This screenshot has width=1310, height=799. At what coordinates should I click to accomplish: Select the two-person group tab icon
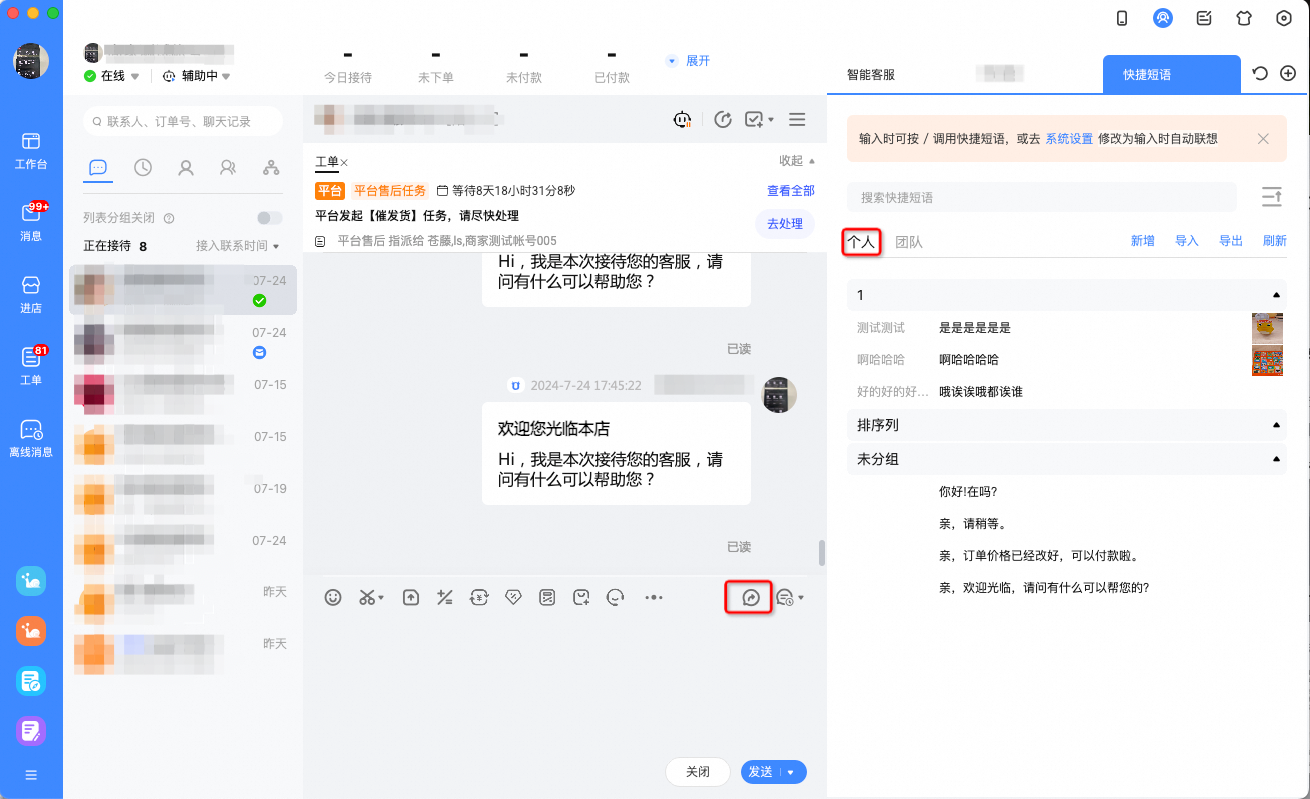pos(228,168)
